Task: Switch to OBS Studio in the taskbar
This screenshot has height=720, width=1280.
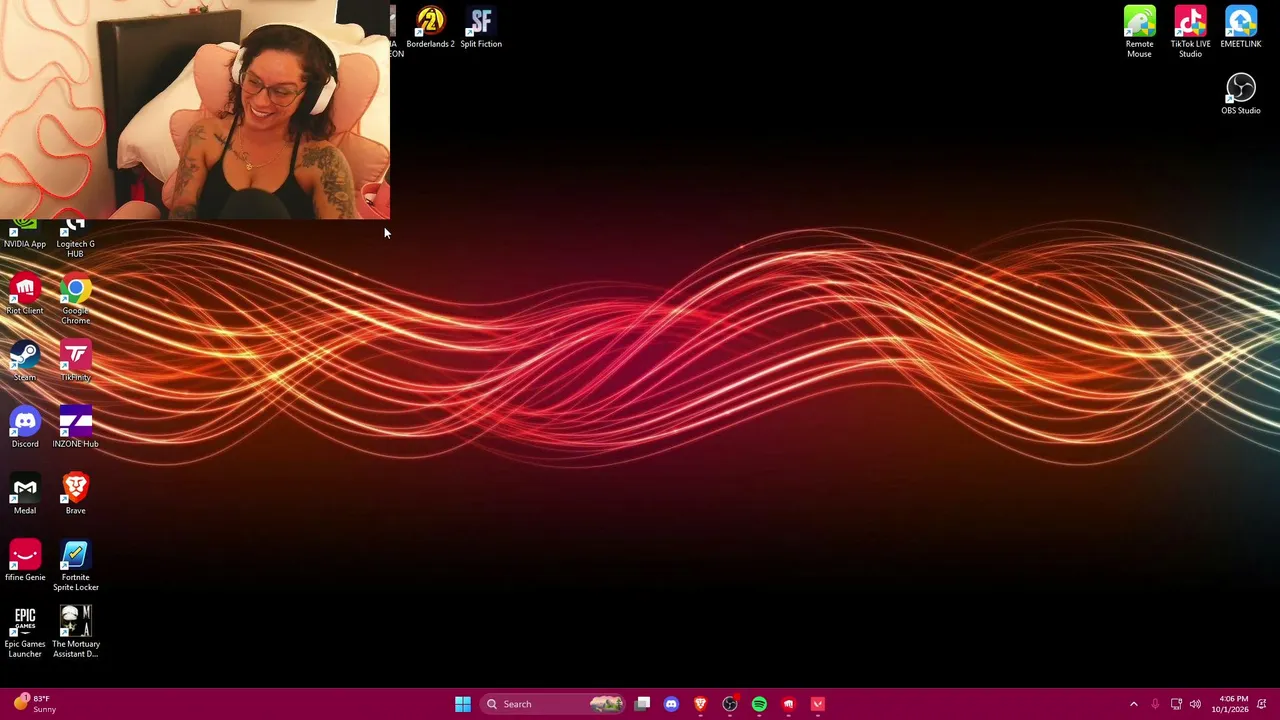Action: (x=730, y=704)
